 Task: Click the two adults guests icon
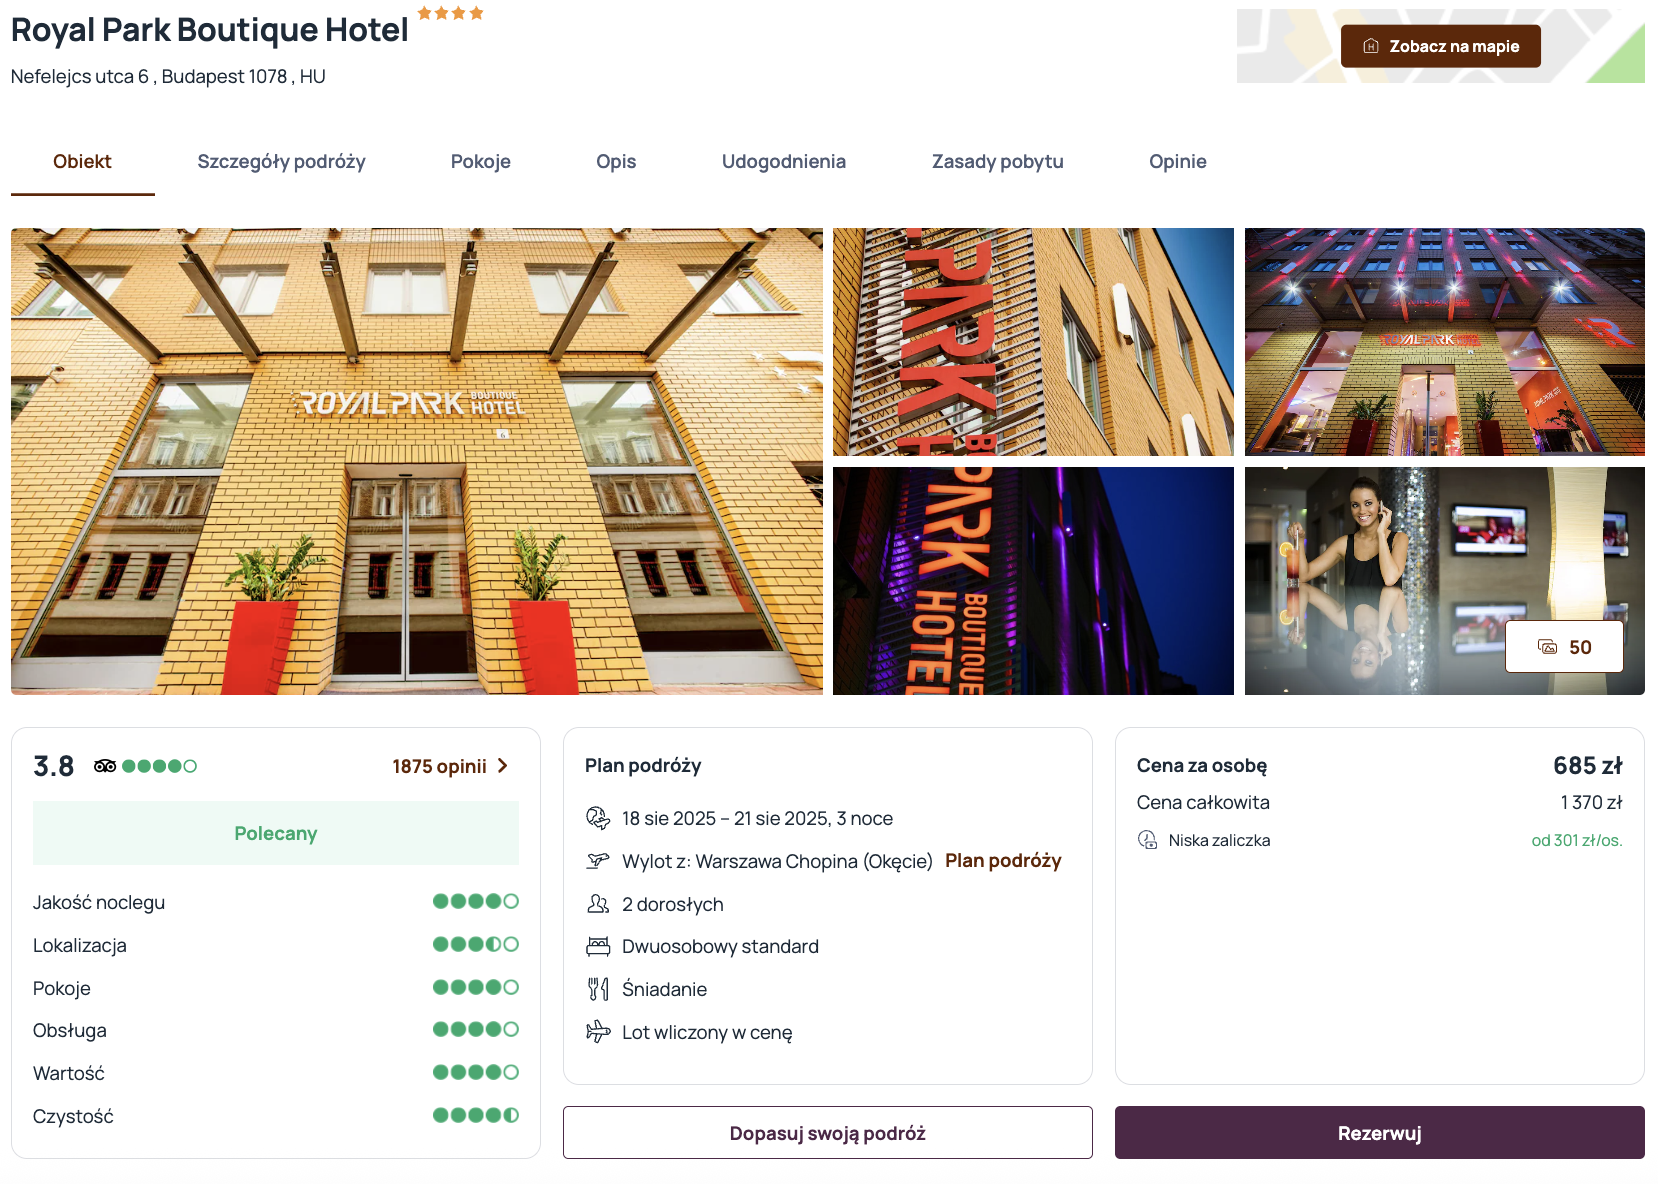pyautogui.click(x=598, y=904)
